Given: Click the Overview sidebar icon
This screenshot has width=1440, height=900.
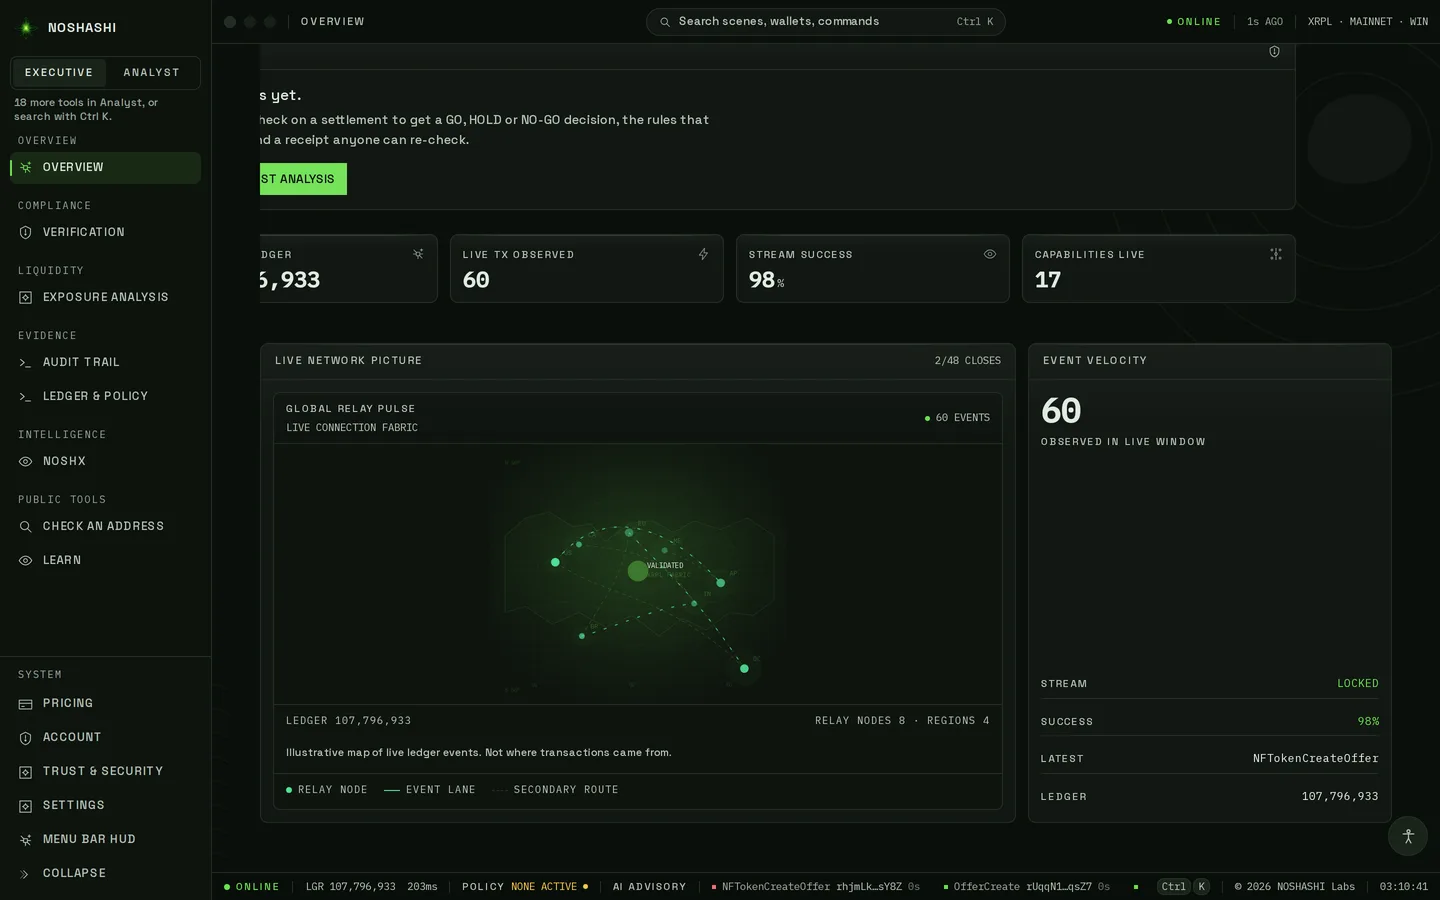Looking at the screenshot, I should (x=26, y=168).
